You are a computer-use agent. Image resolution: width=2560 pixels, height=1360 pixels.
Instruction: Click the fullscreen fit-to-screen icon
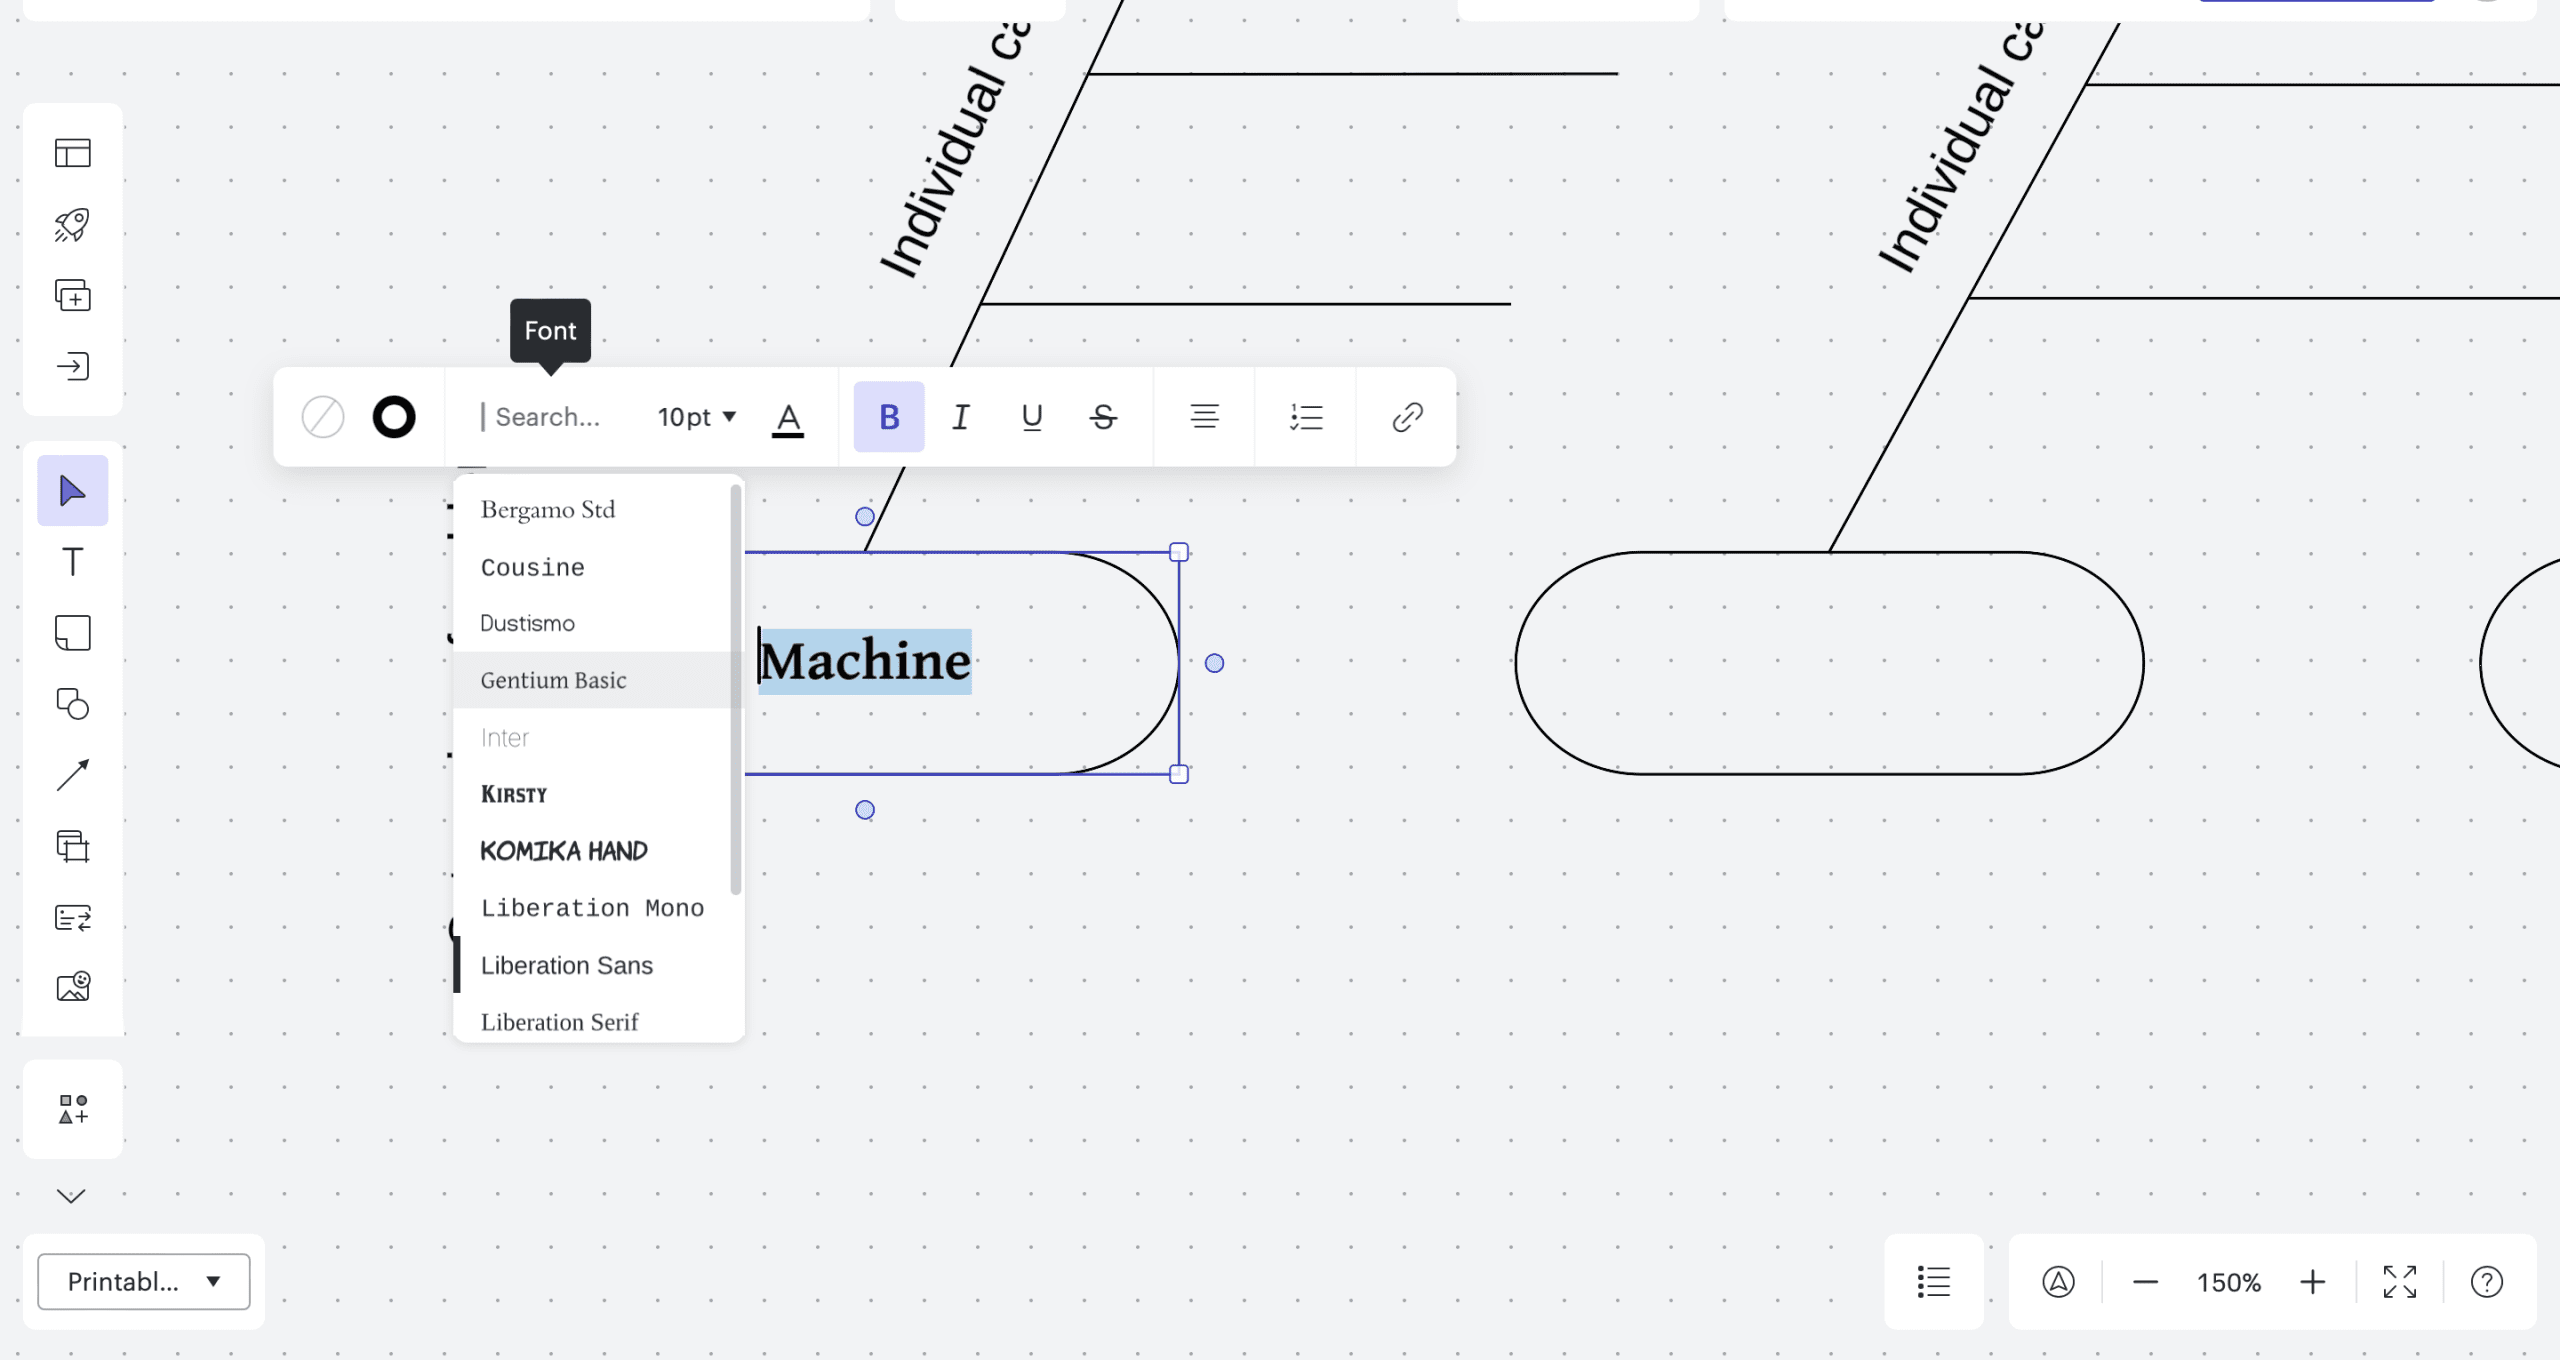2399,1282
